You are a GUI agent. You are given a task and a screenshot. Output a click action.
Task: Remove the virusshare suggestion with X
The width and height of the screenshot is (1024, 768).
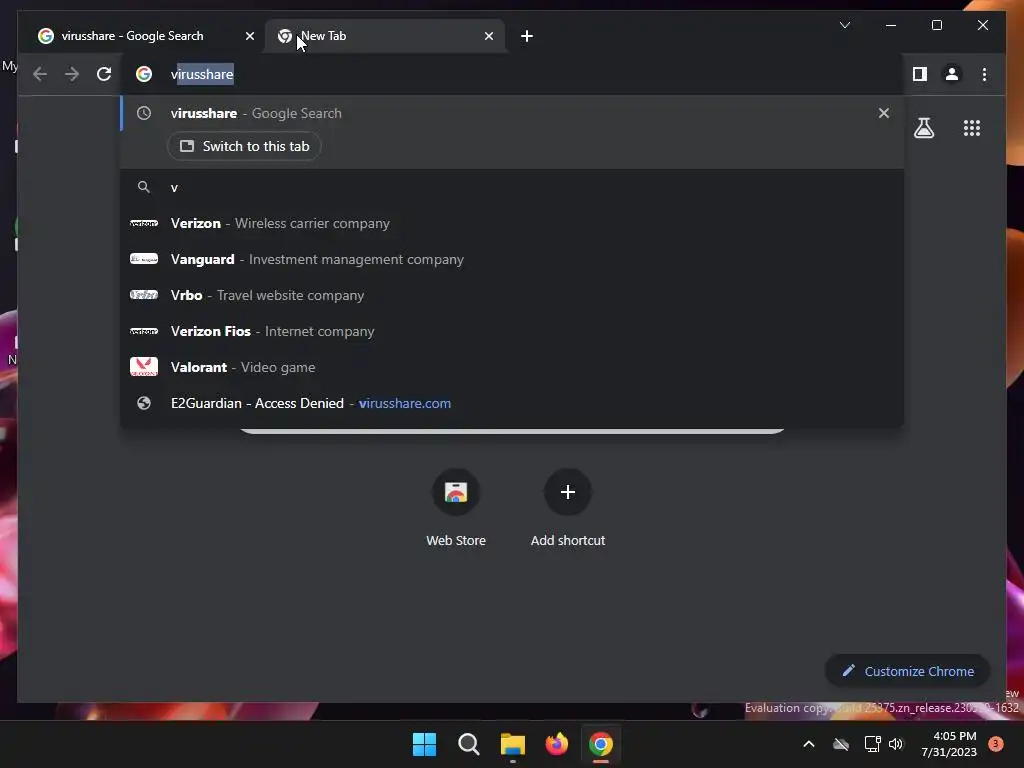pyautogui.click(x=884, y=113)
